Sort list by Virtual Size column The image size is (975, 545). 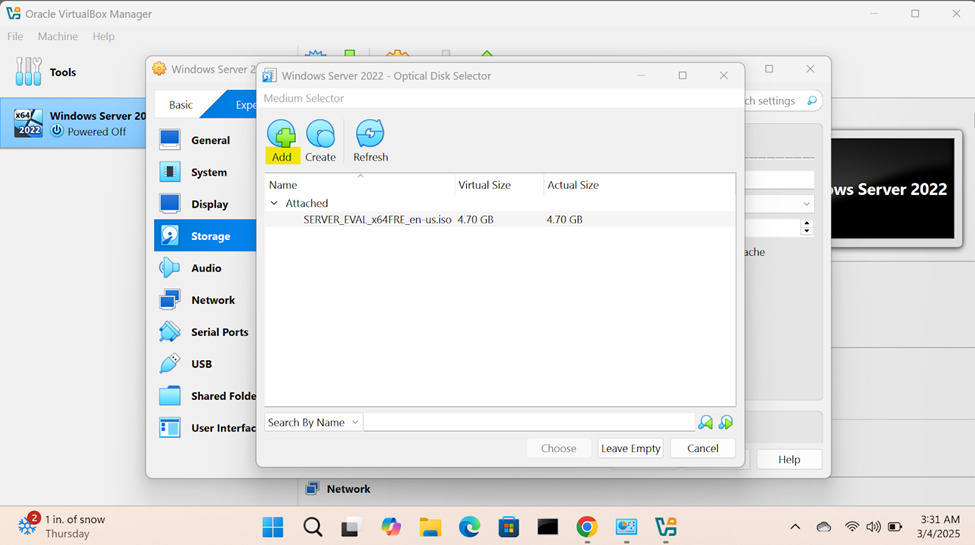[x=499, y=185]
